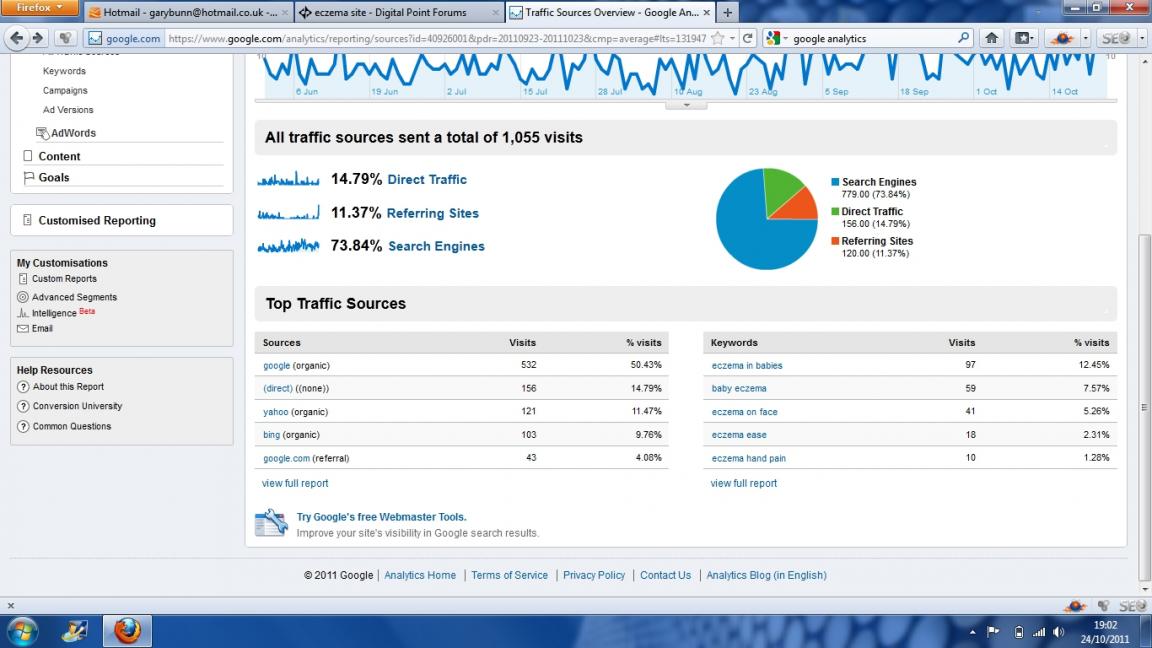Click the Conversion University help icon
The height and width of the screenshot is (648, 1152).
click(x=23, y=406)
